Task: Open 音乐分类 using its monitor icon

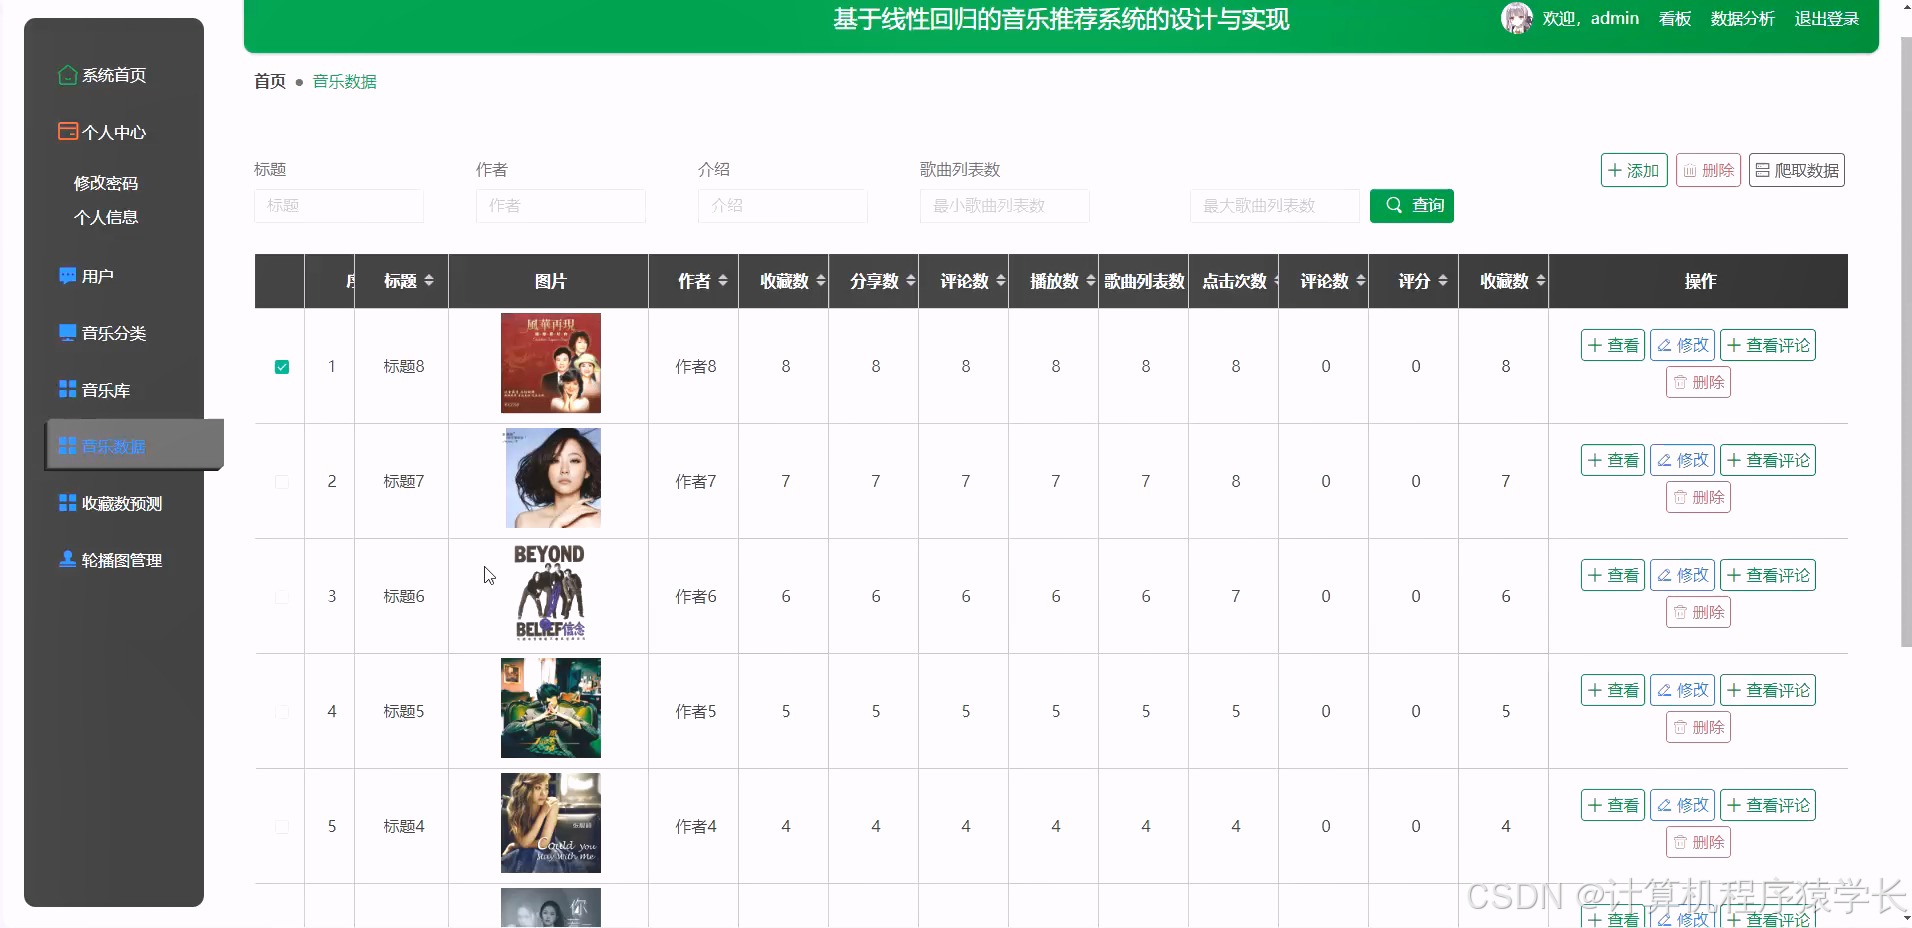Action: (66, 331)
